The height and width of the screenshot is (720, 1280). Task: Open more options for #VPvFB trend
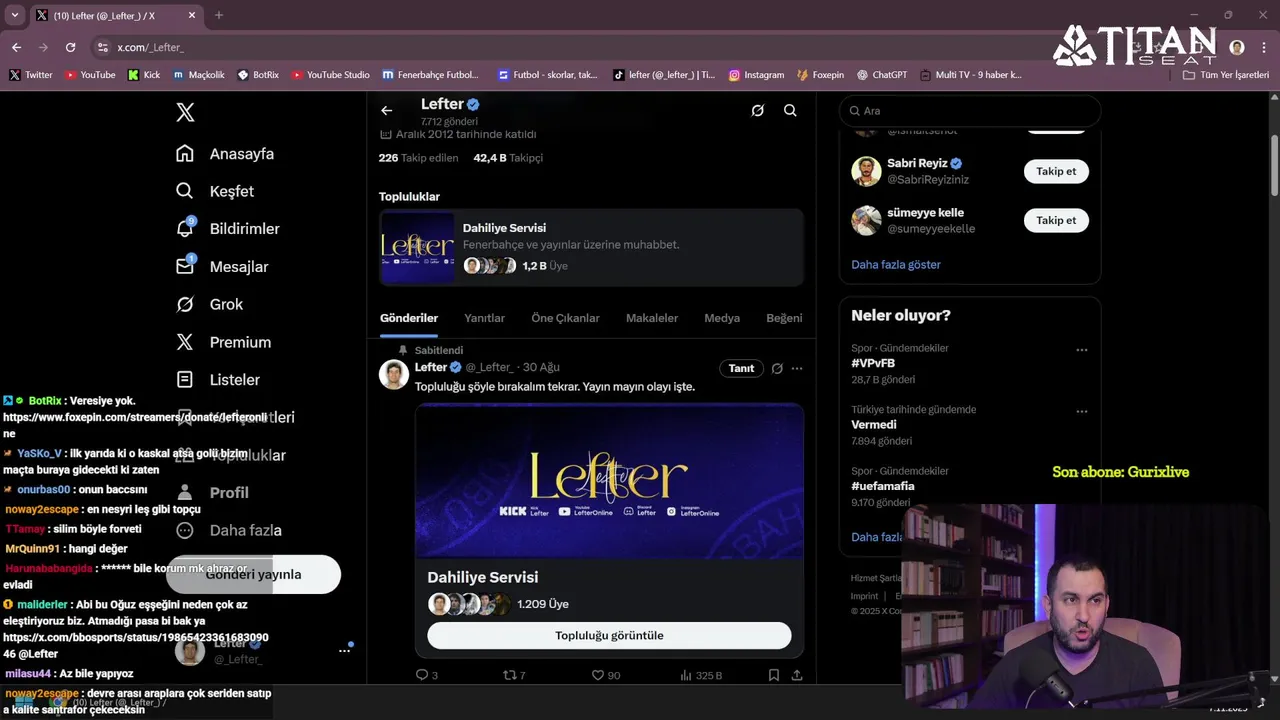point(1081,350)
